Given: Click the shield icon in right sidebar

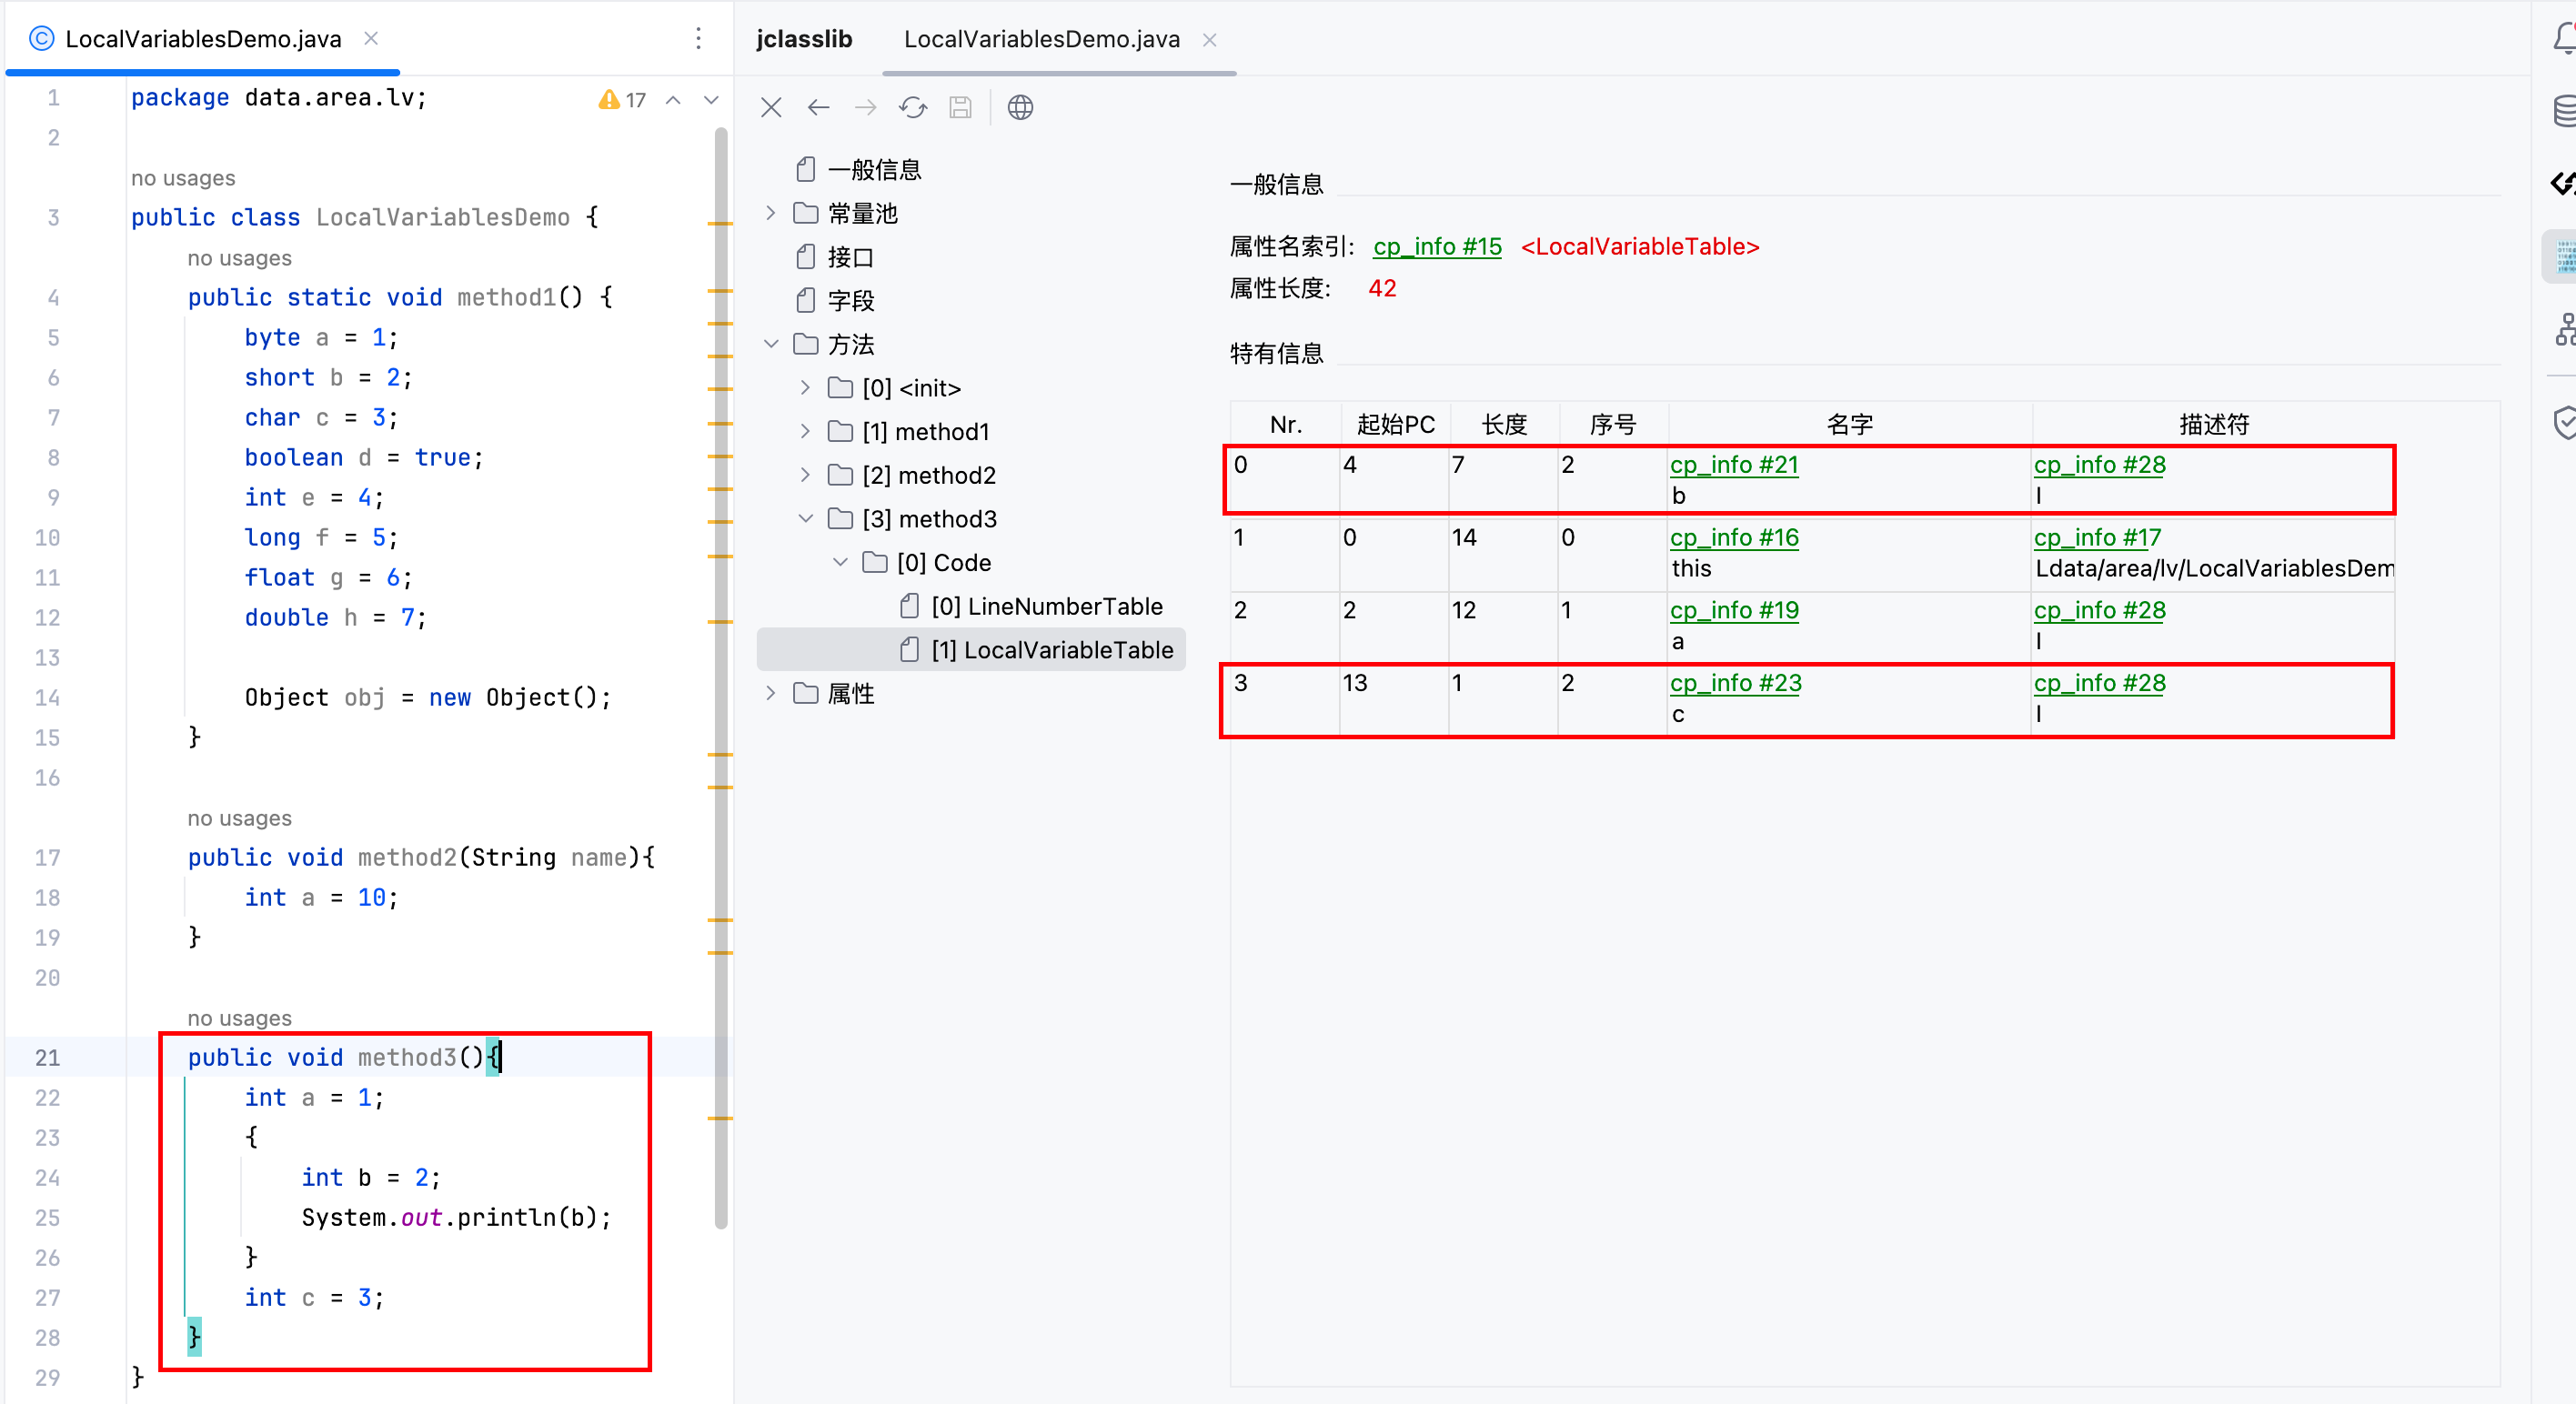Looking at the screenshot, I should [2563, 422].
